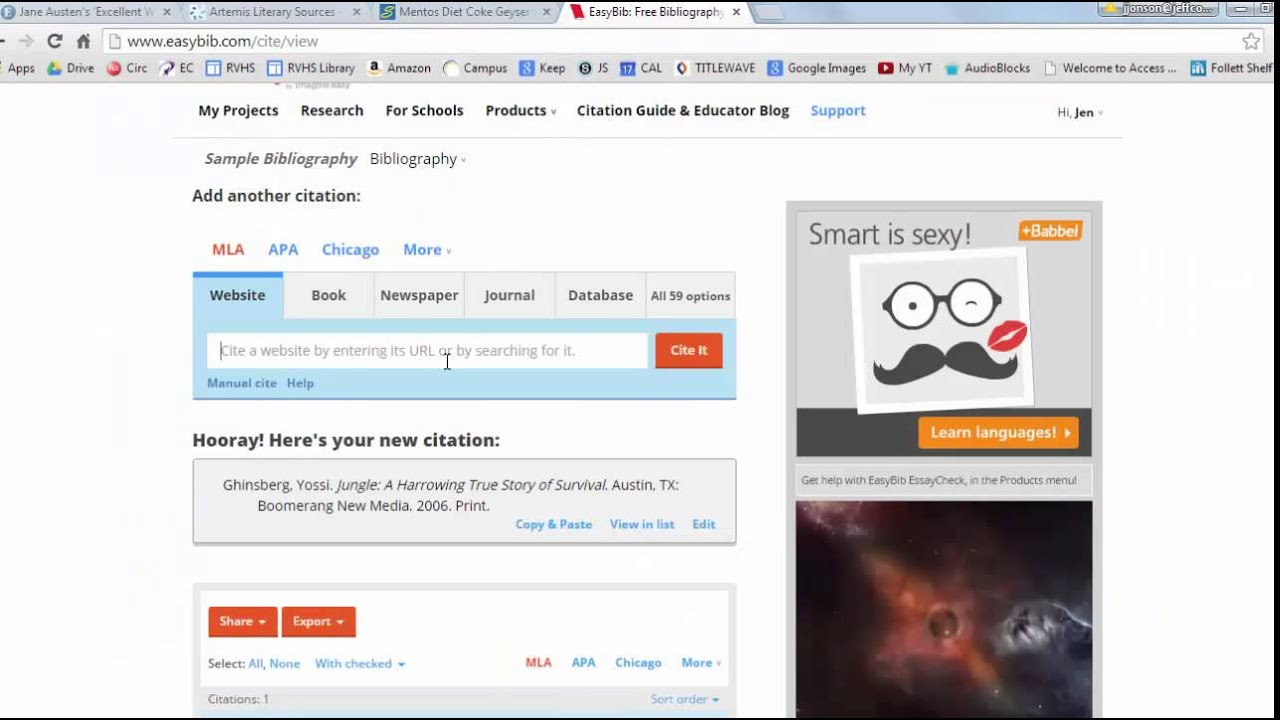Close the EasyBib browser tab

[x=737, y=12]
